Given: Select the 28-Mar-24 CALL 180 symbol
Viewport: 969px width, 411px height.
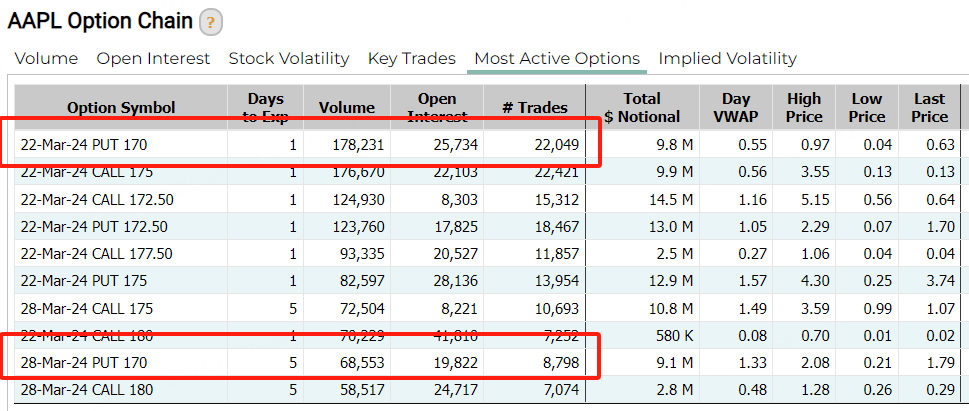Looking at the screenshot, I should (x=87, y=390).
